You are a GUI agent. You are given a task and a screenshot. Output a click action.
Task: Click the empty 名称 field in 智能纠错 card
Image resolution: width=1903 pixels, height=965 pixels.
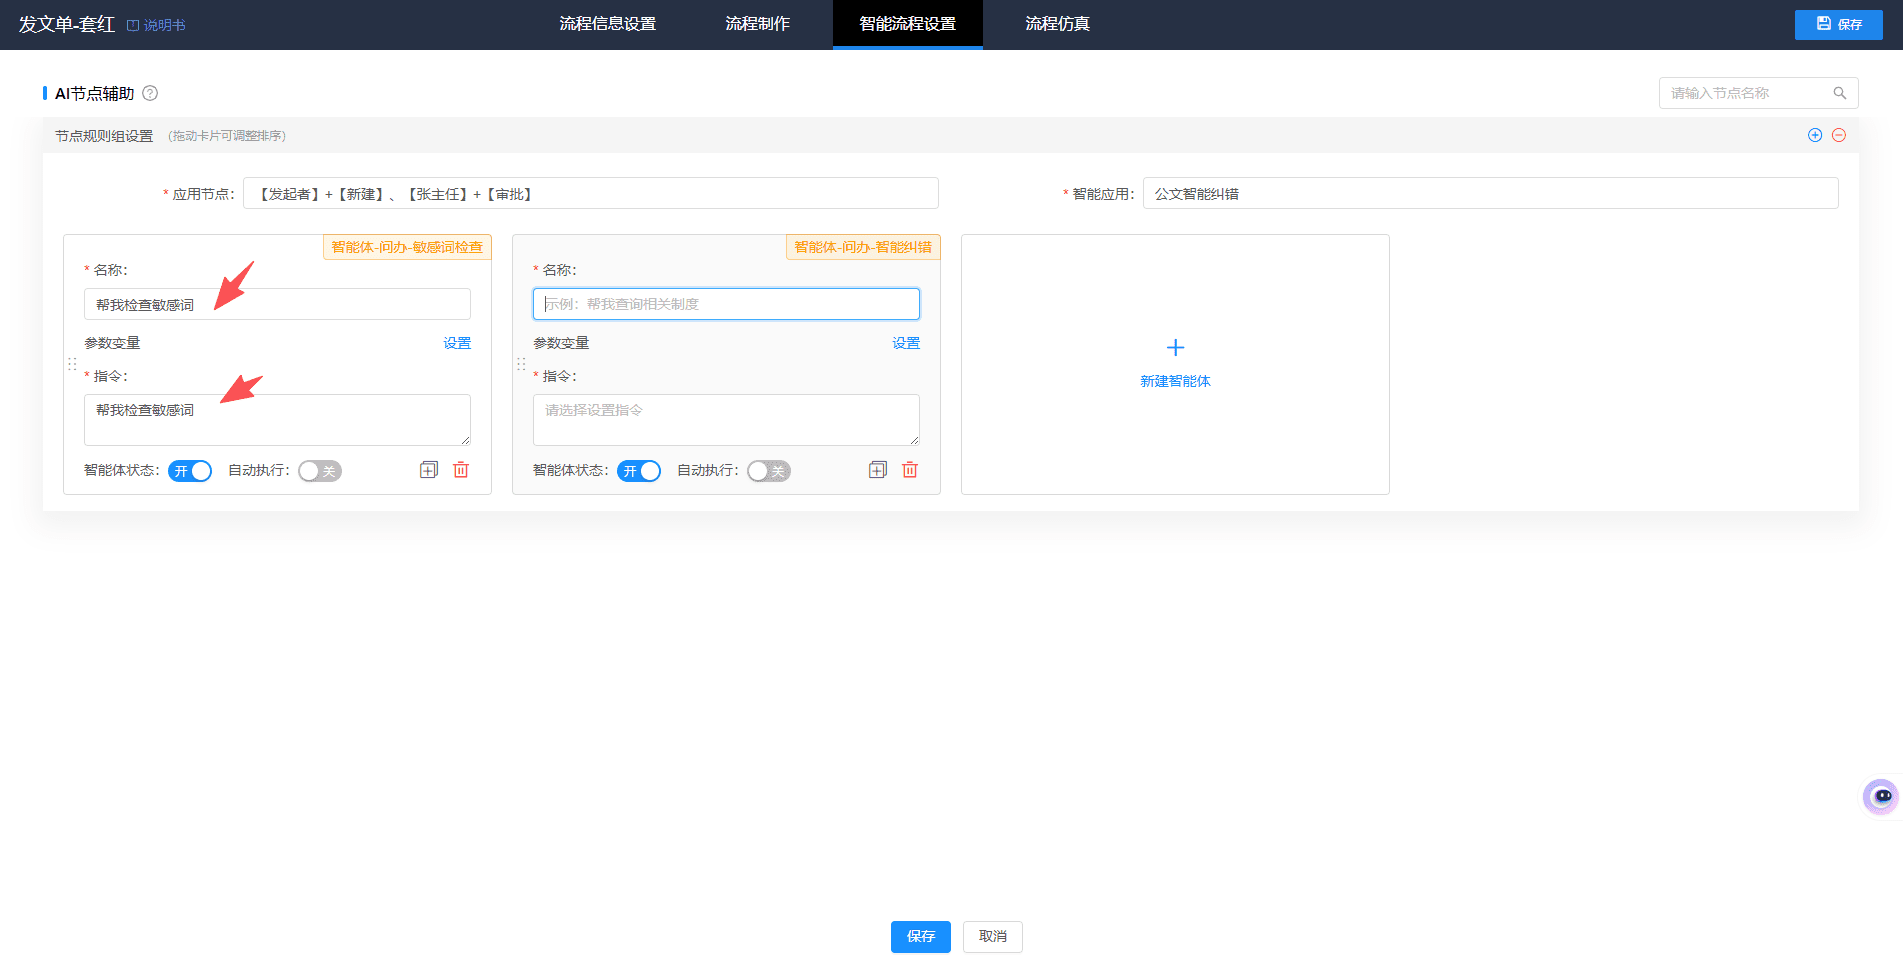pos(726,304)
